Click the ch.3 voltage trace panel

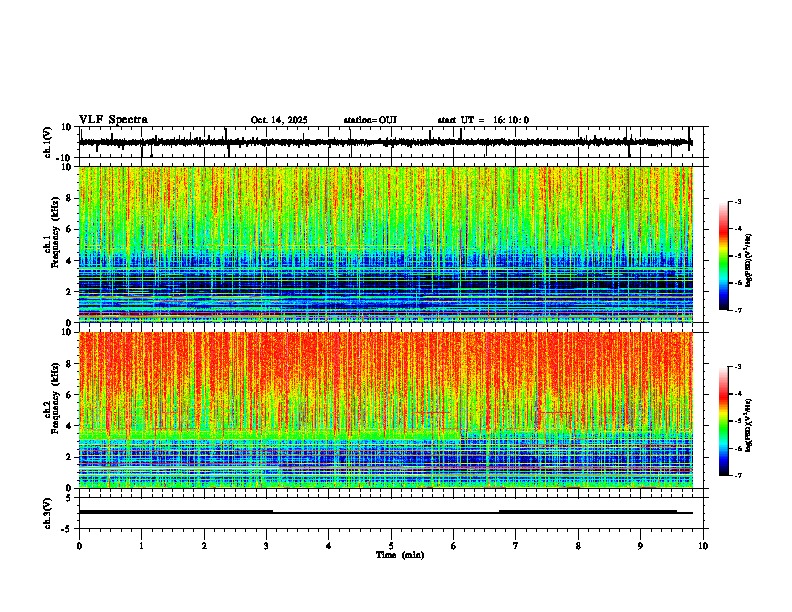click(x=391, y=513)
